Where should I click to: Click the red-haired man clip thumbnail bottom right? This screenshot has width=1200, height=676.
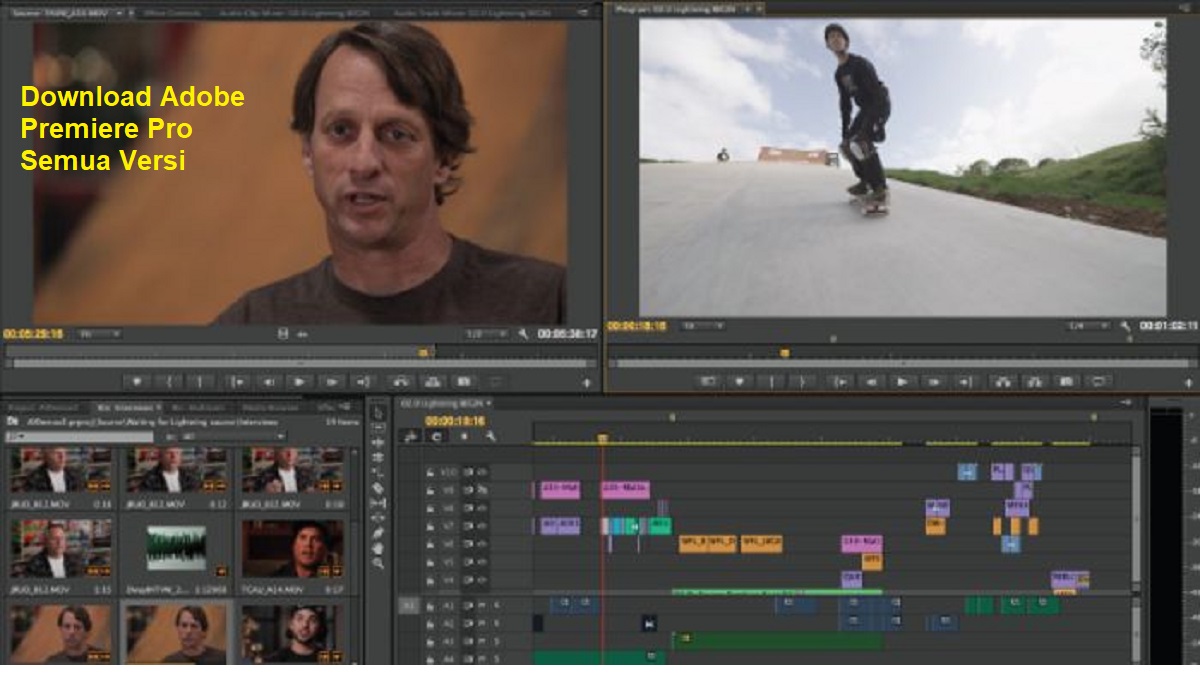click(x=292, y=633)
